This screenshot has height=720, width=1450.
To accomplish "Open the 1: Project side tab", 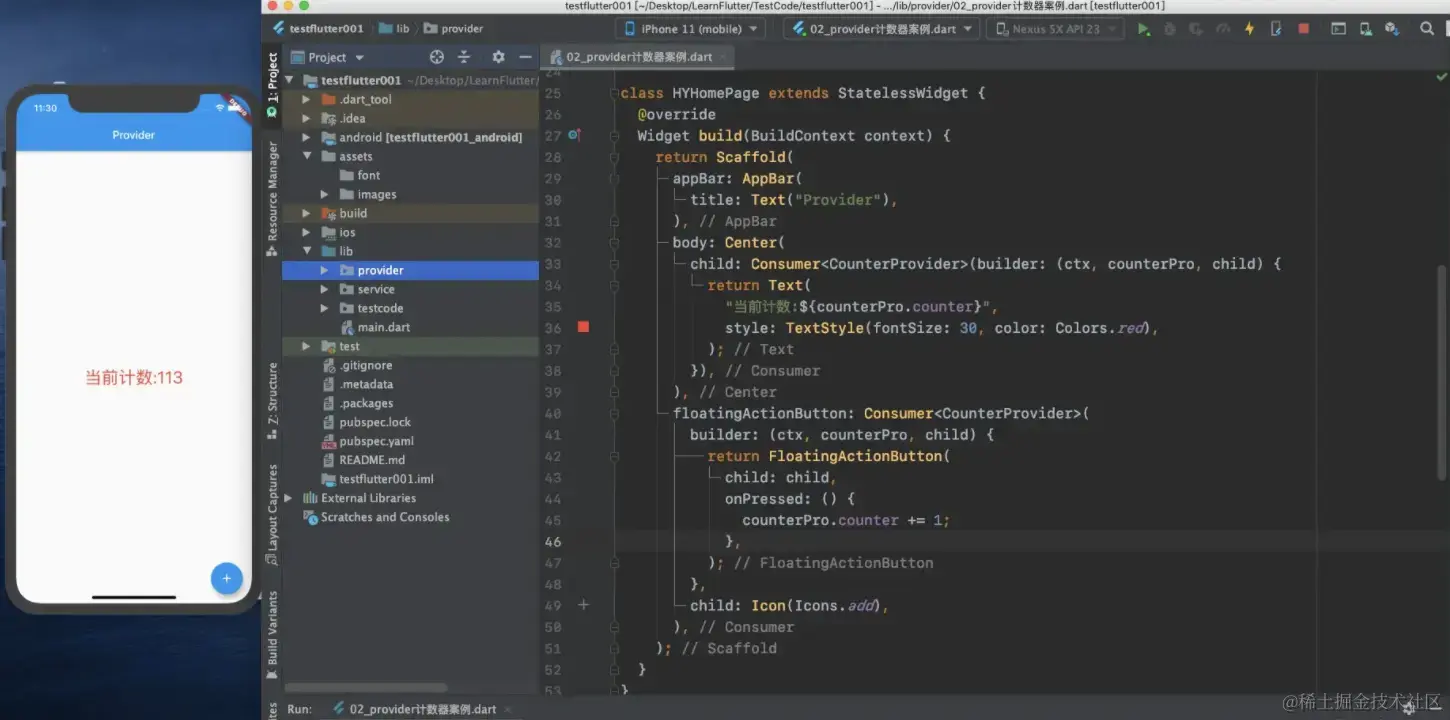I will tap(272, 86).
